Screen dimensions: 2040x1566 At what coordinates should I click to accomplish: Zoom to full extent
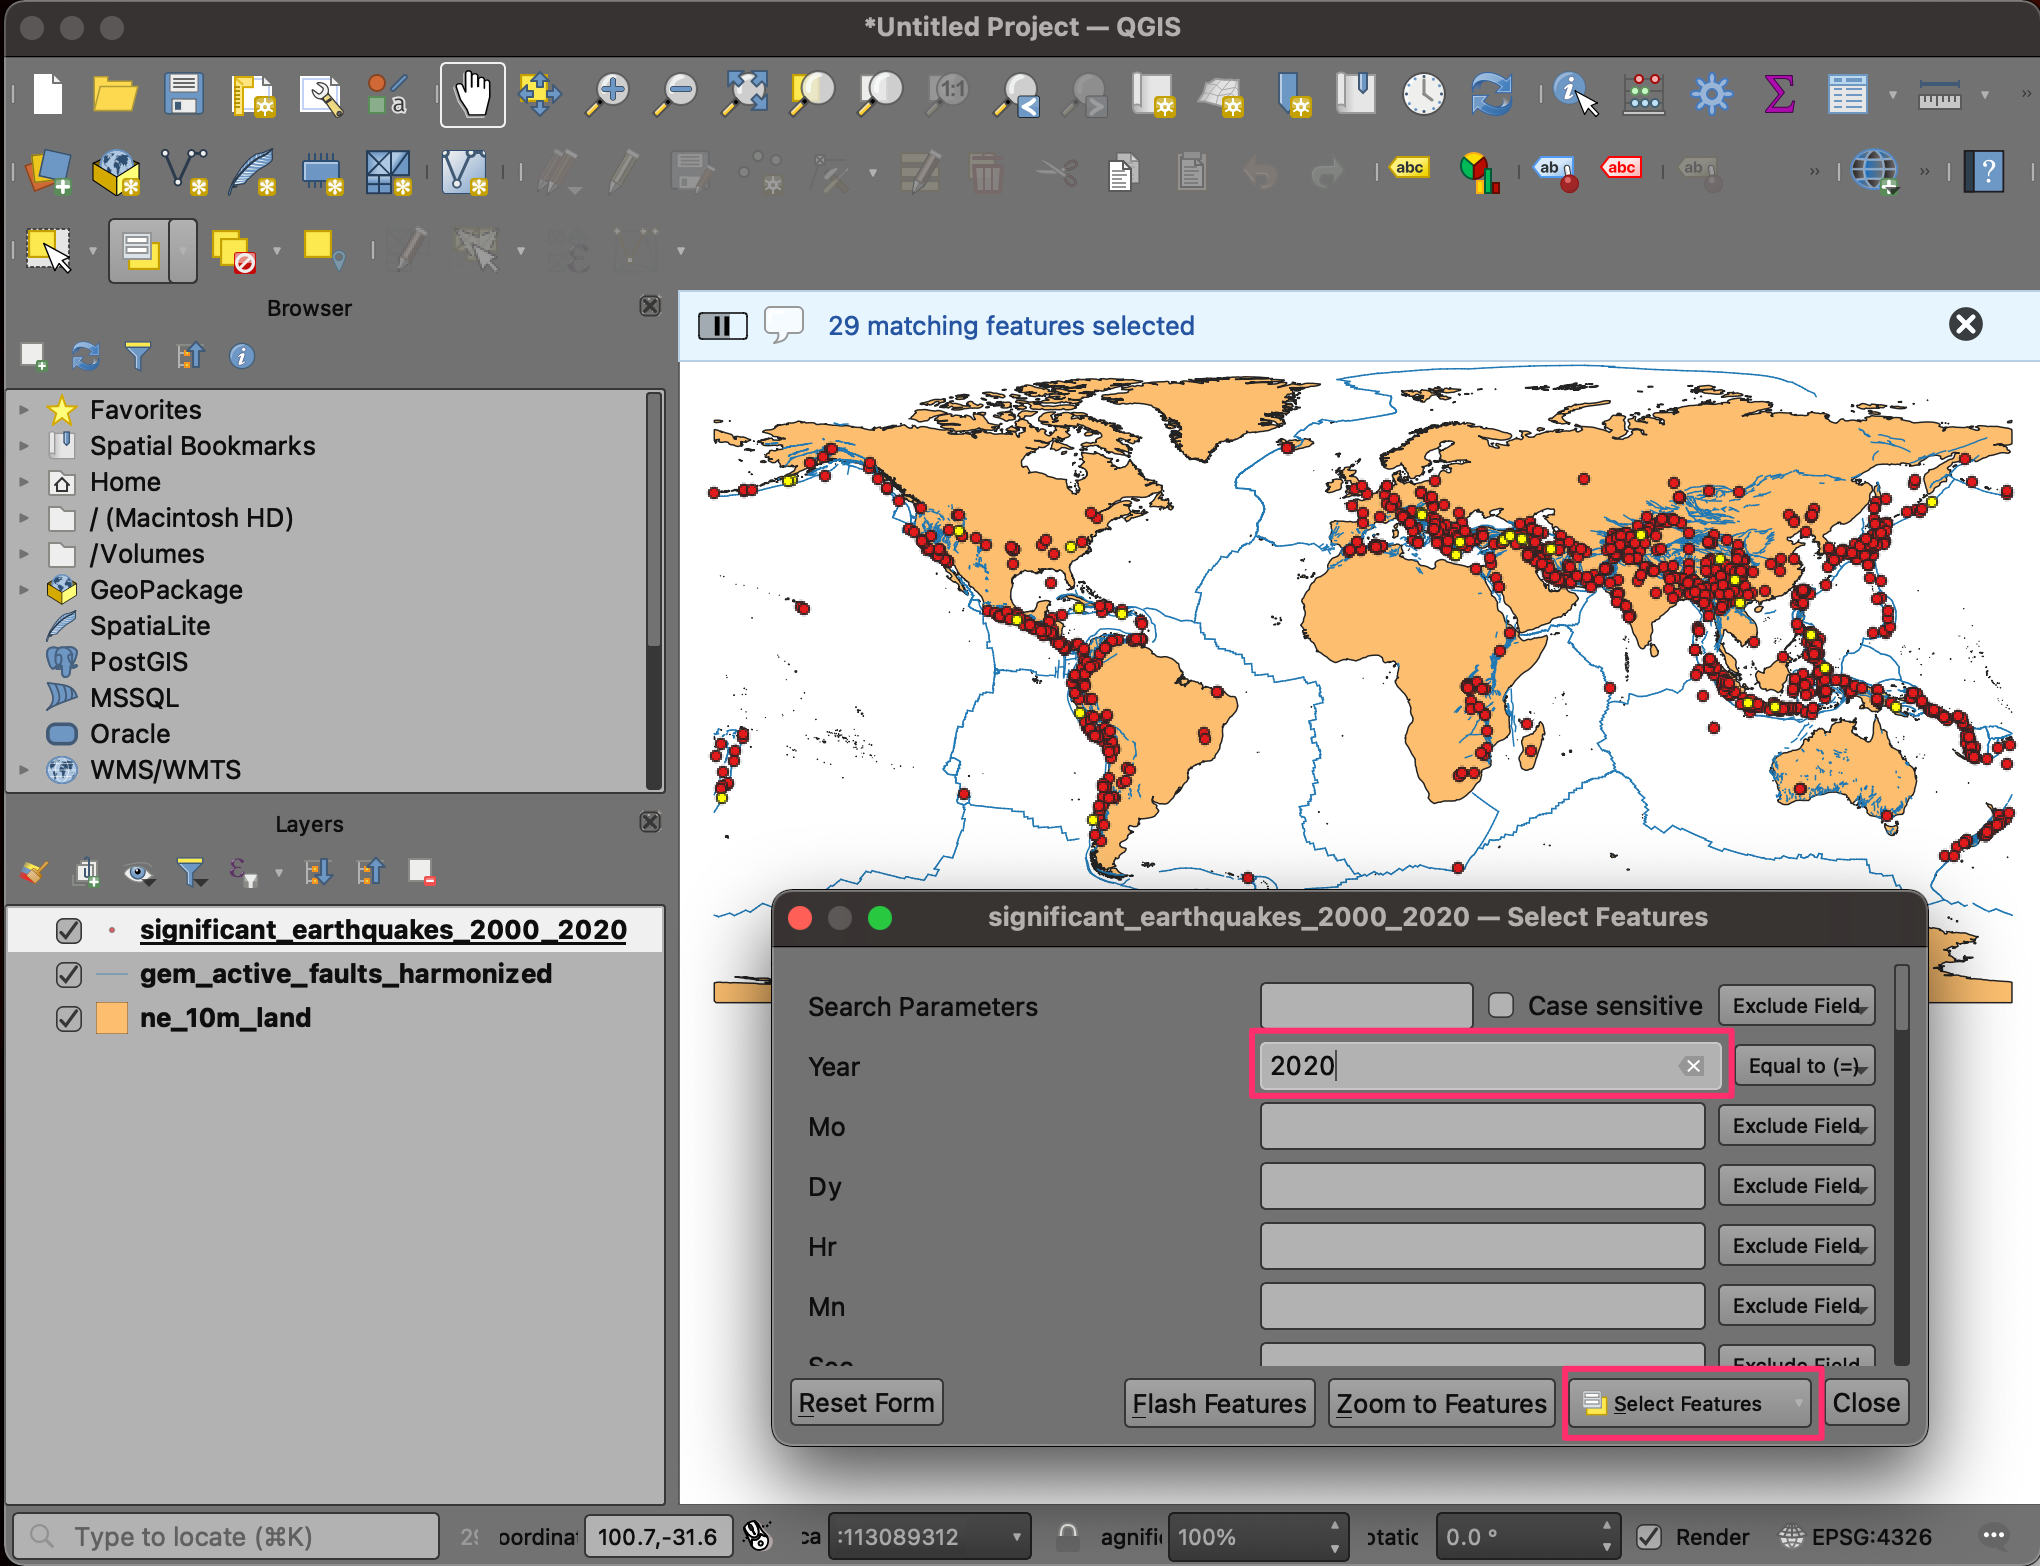745,95
